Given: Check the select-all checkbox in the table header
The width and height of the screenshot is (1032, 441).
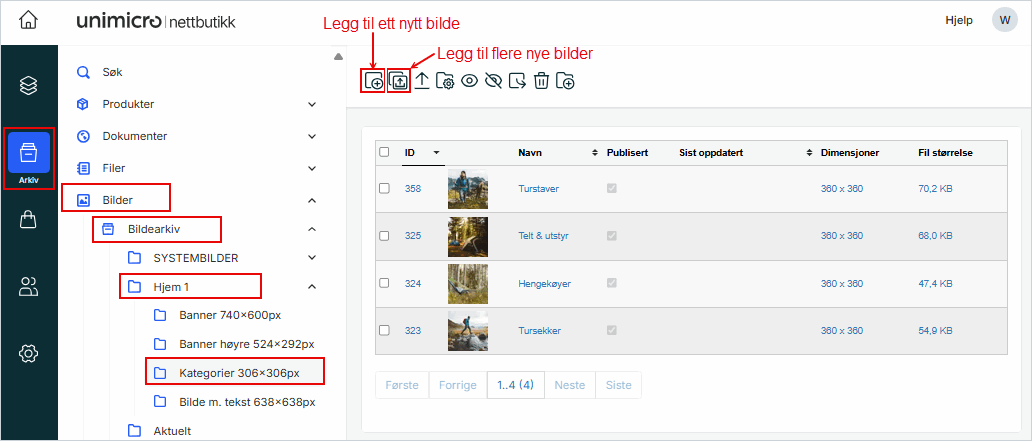Looking at the screenshot, I should click(384, 152).
